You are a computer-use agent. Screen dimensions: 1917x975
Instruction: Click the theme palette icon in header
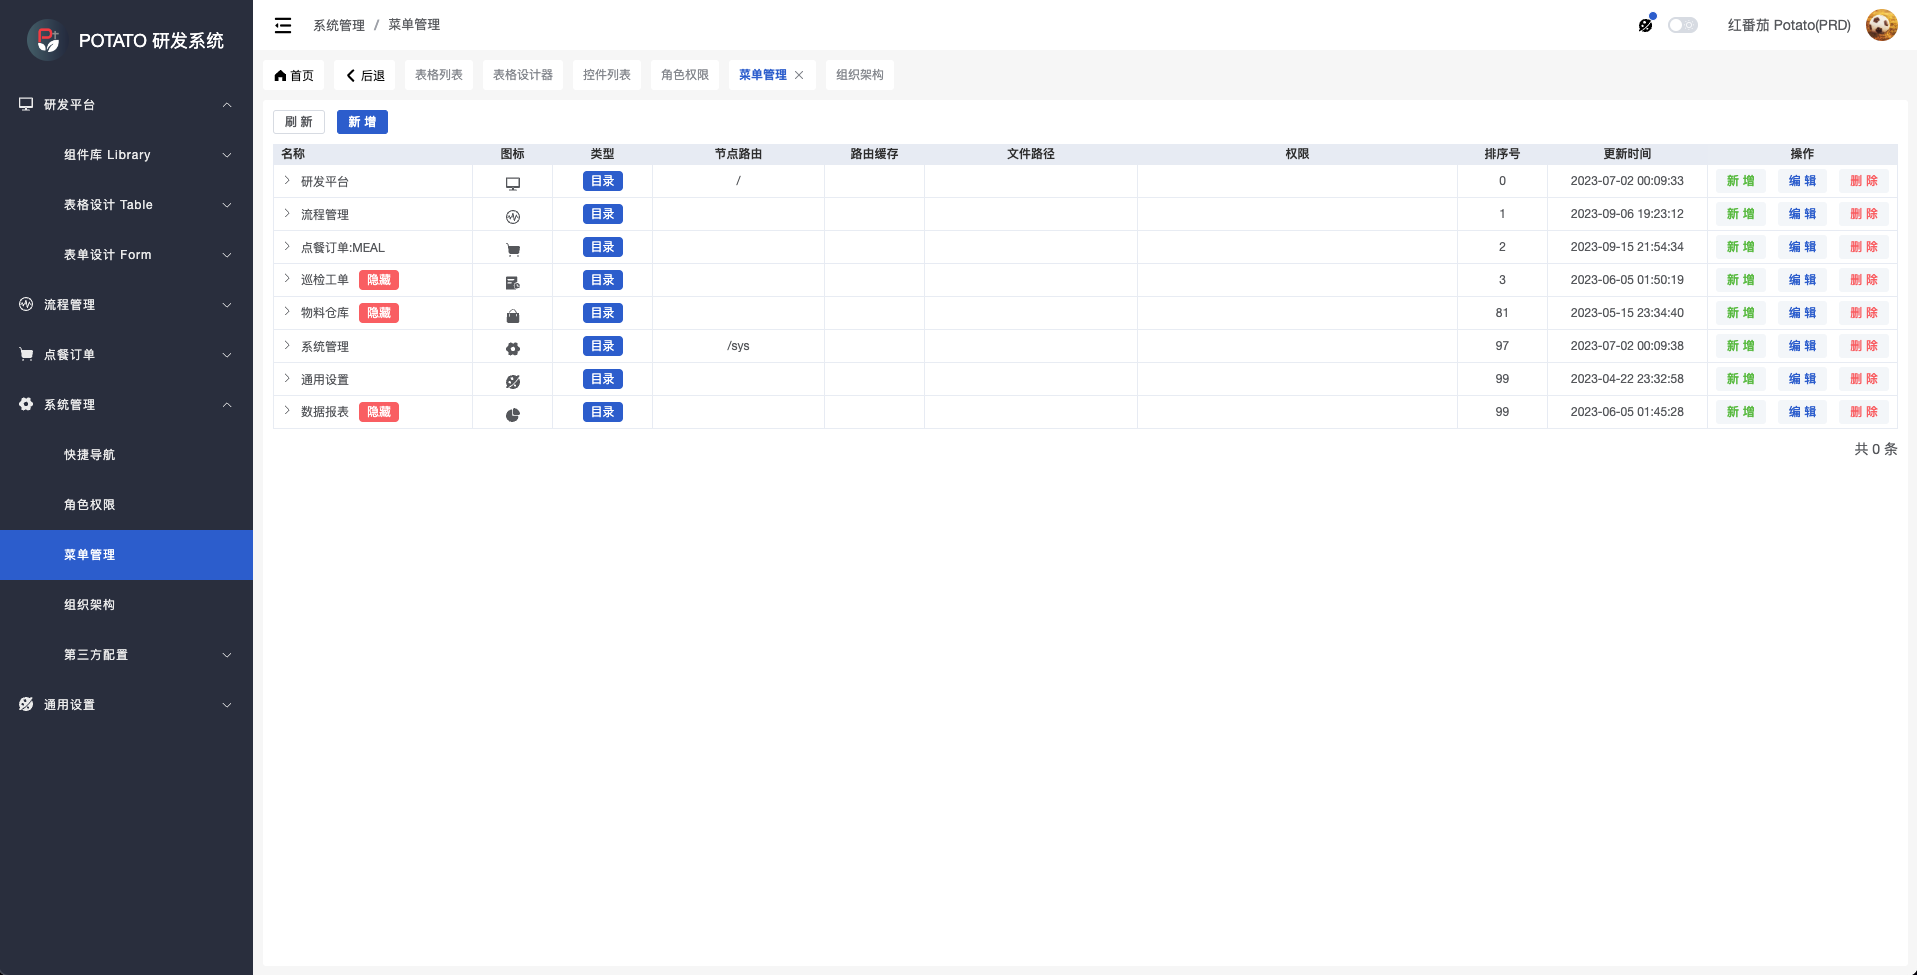(1646, 24)
